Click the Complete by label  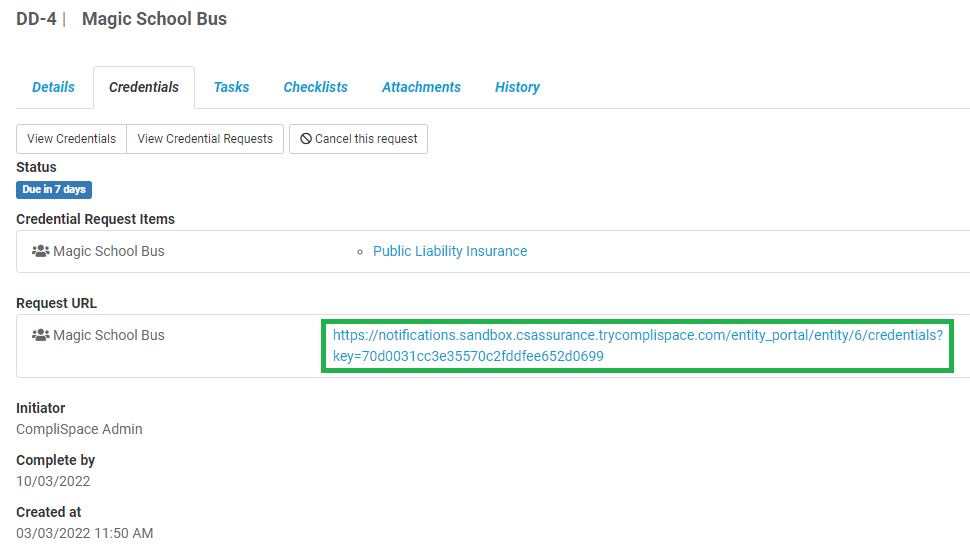[x=55, y=460]
